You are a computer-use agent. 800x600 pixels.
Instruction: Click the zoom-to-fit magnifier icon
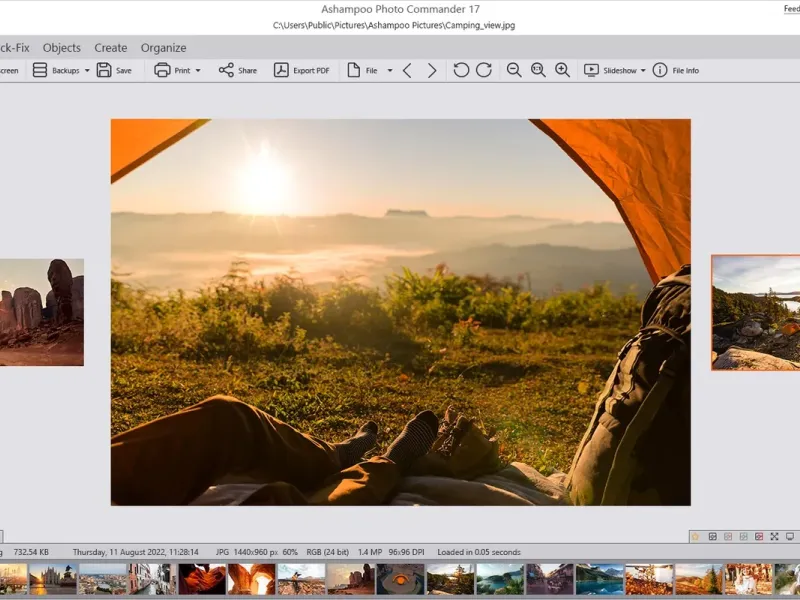[x=538, y=70]
